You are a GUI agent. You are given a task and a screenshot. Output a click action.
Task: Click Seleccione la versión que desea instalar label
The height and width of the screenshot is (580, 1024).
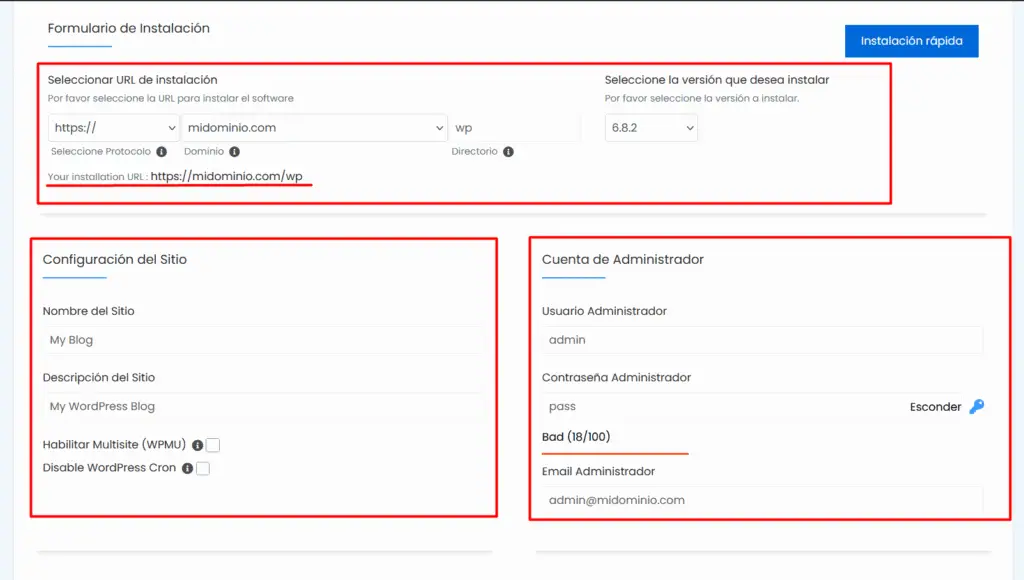click(x=717, y=80)
